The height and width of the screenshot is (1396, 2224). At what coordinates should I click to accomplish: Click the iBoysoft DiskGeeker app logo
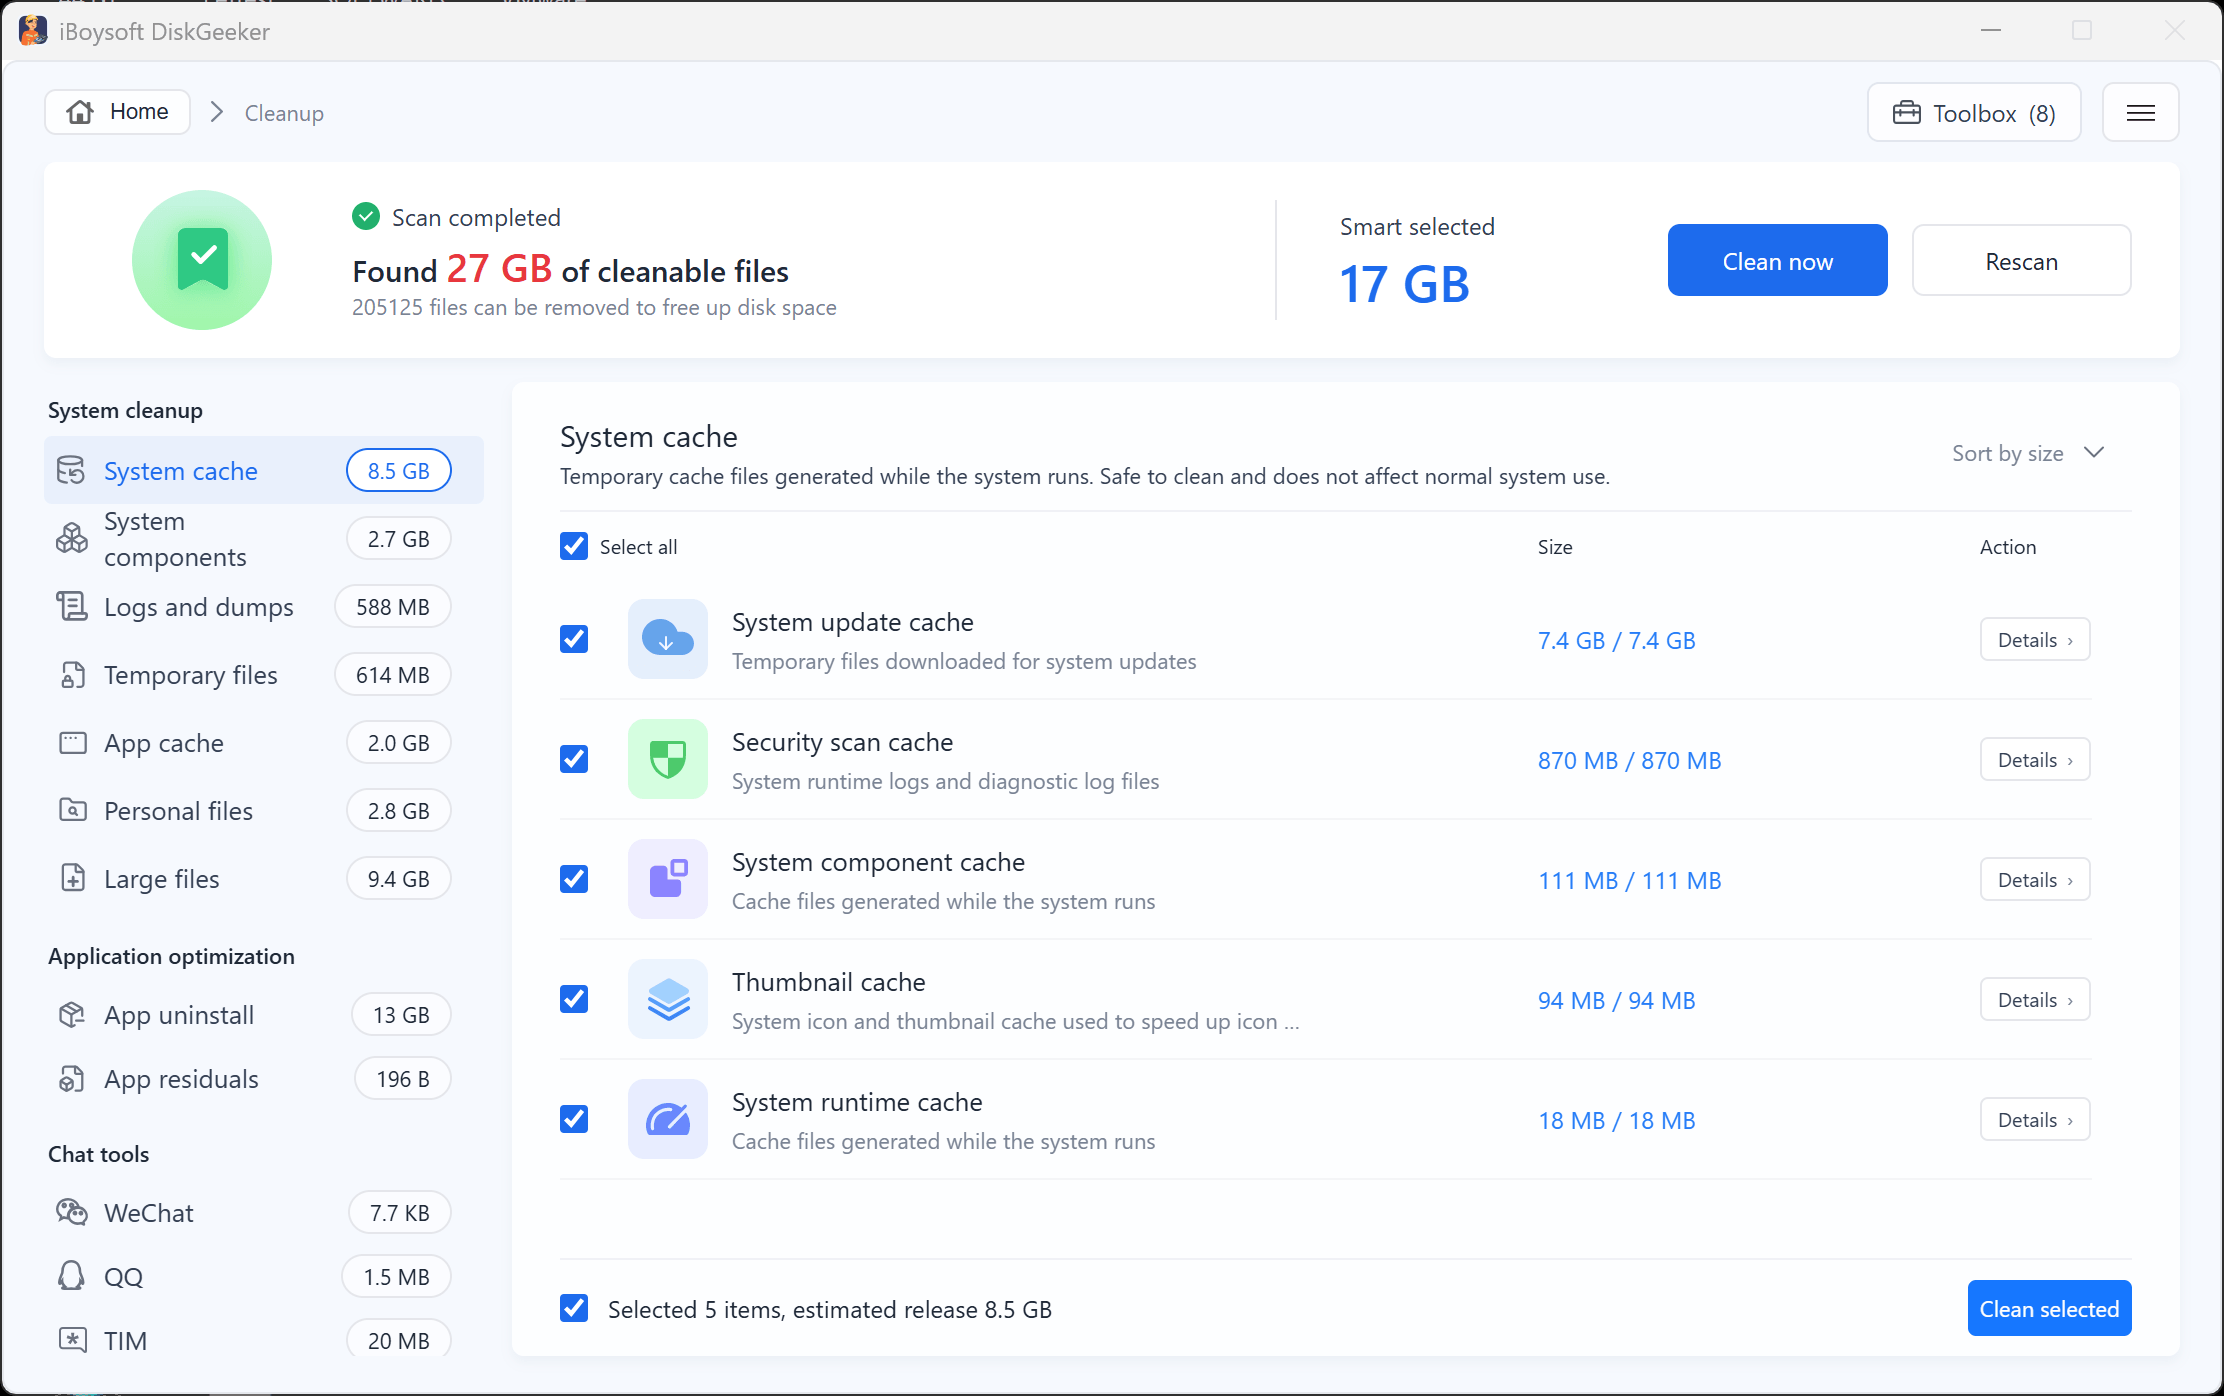(32, 31)
